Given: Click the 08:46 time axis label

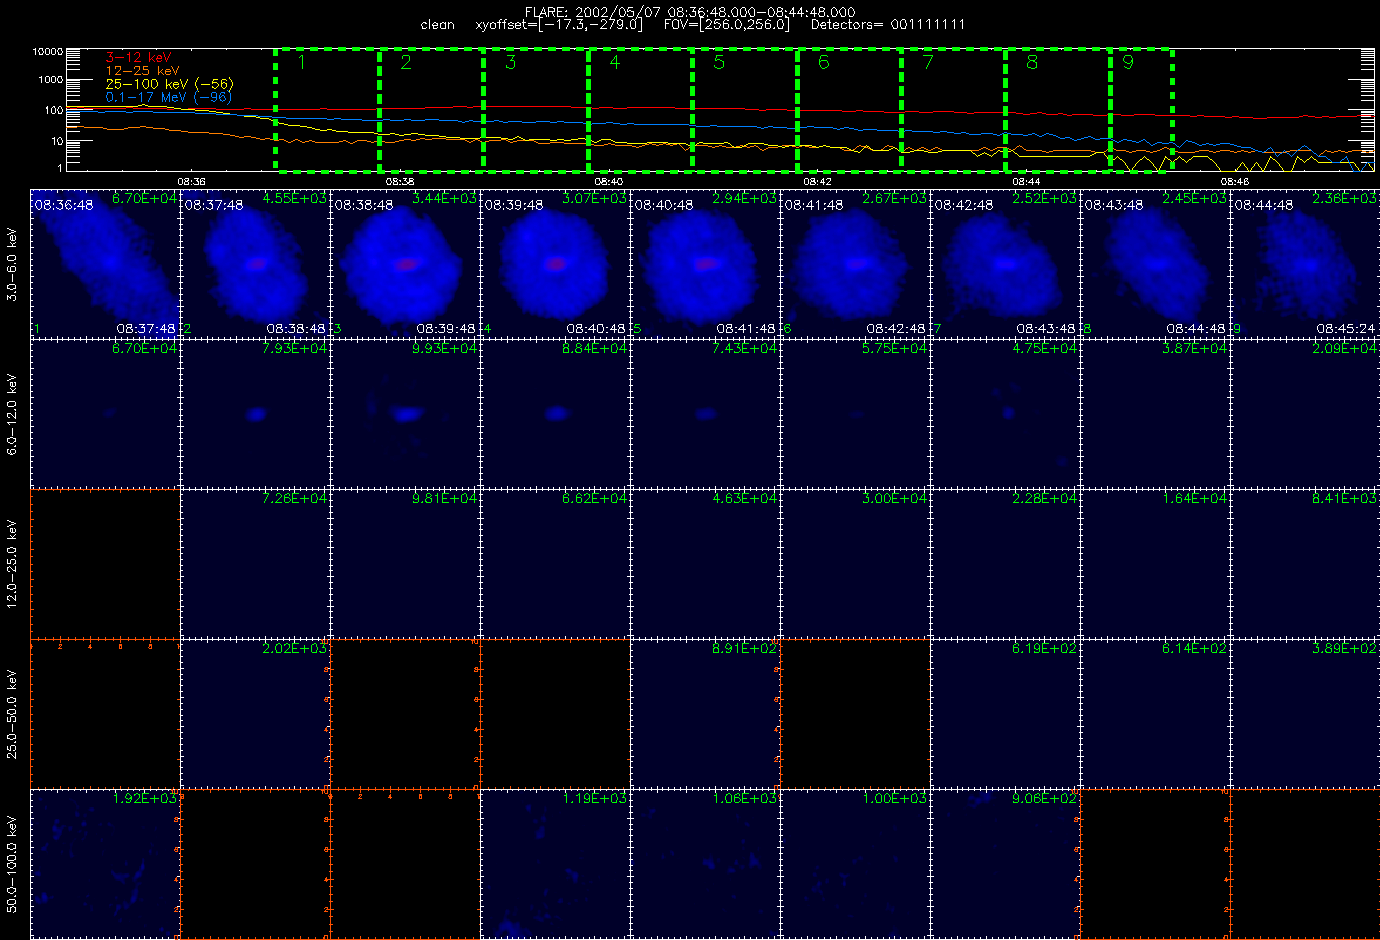Looking at the screenshot, I should point(1235,181).
